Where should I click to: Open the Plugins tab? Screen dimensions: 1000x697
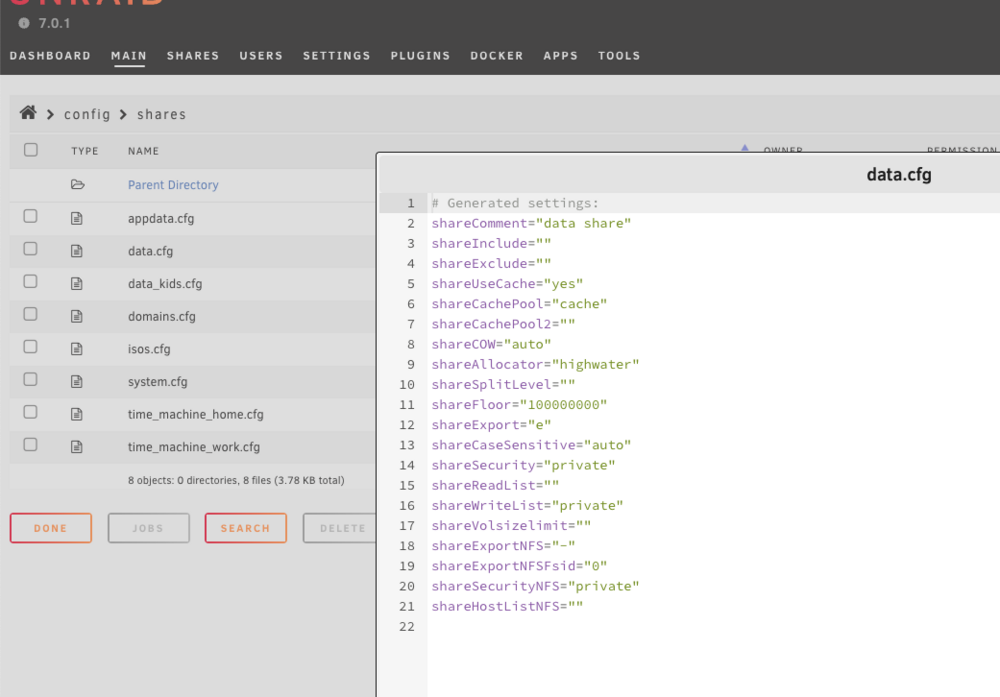(420, 55)
